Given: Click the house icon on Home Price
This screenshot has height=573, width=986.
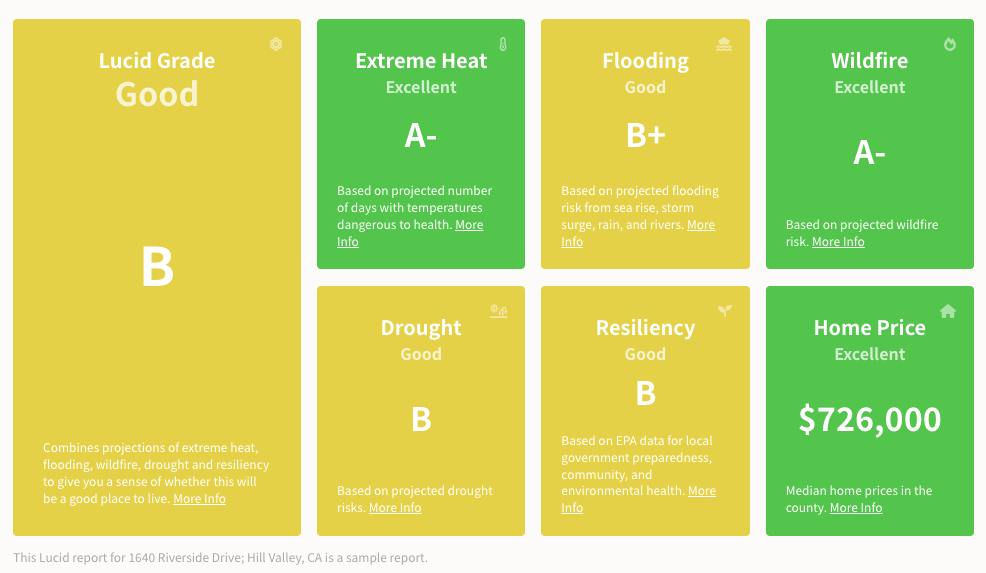Looking at the screenshot, I should [948, 311].
